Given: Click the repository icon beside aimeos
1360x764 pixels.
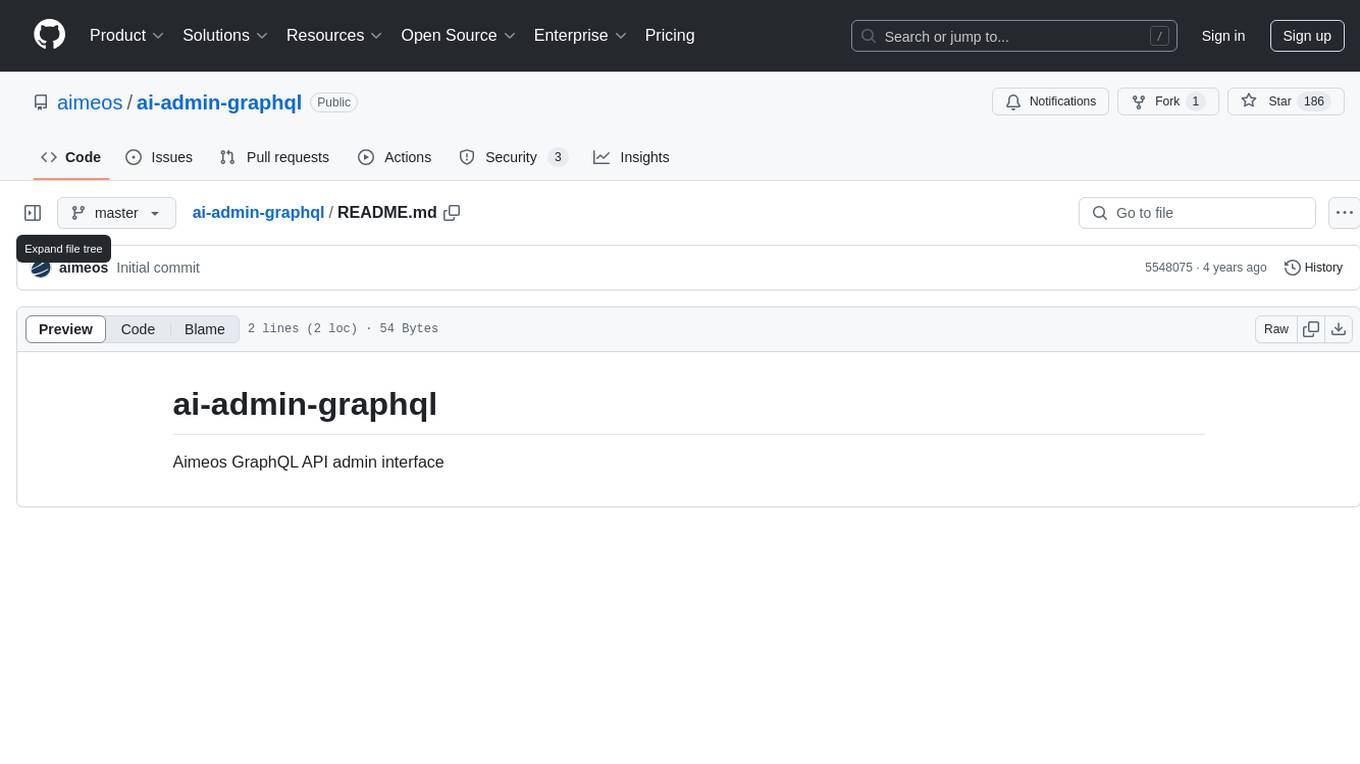Looking at the screenshot, I should [41, 103].
